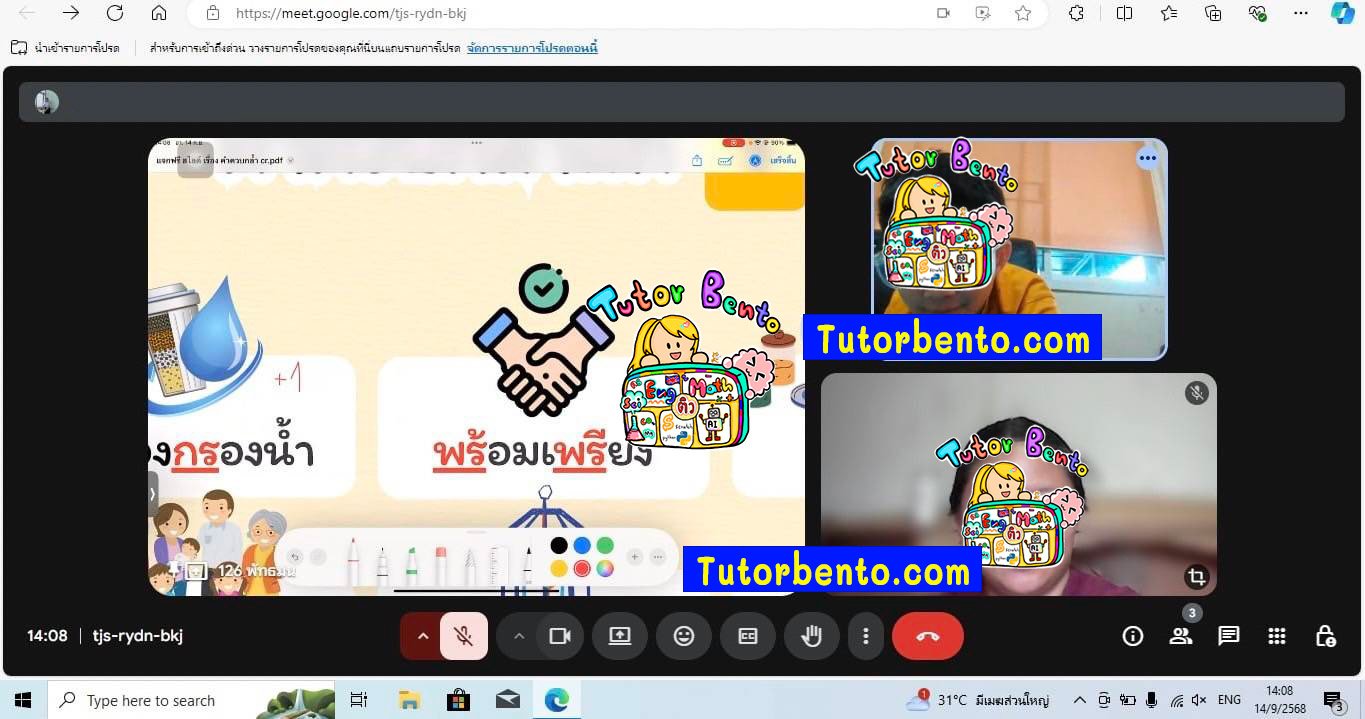Toggle closed captions on
The height and width of the screenshot is (719, 1365).
point(748,636)
